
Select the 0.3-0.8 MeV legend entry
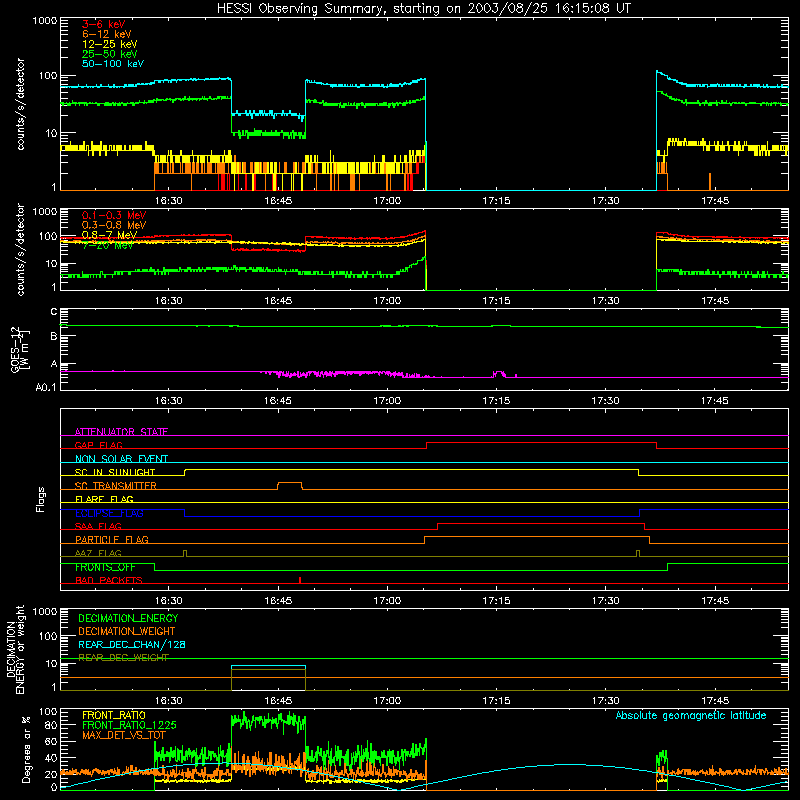(x=114, y=225)
